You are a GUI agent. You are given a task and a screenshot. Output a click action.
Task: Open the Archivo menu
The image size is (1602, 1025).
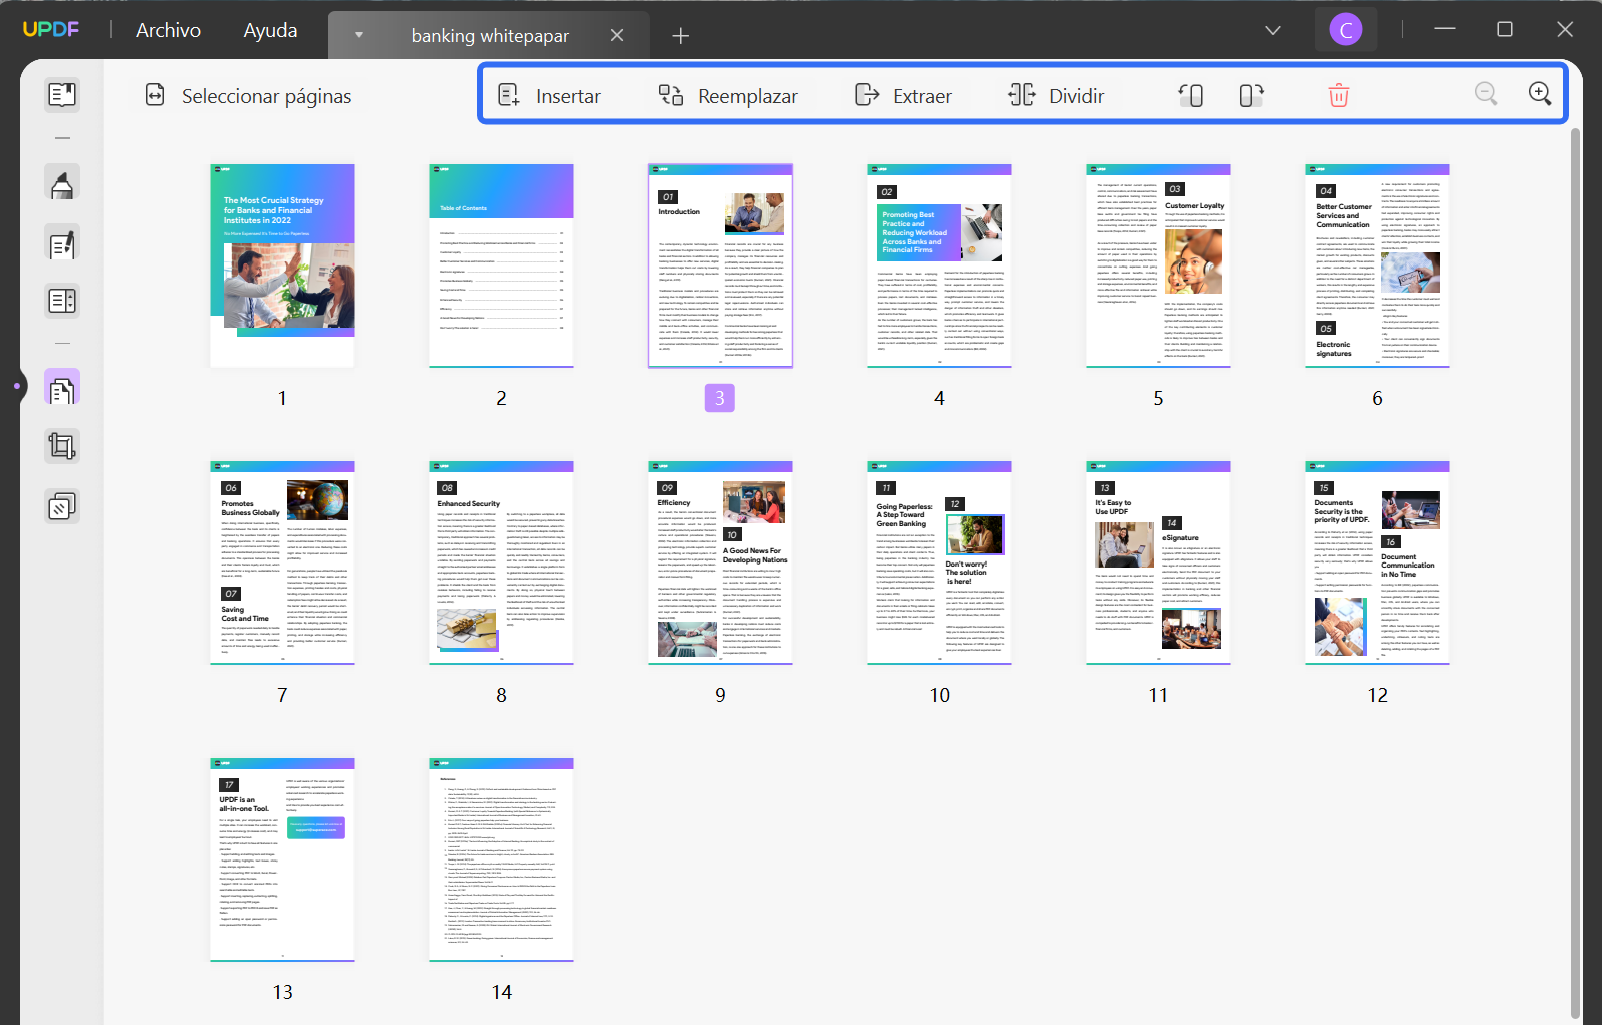(167, 30)
